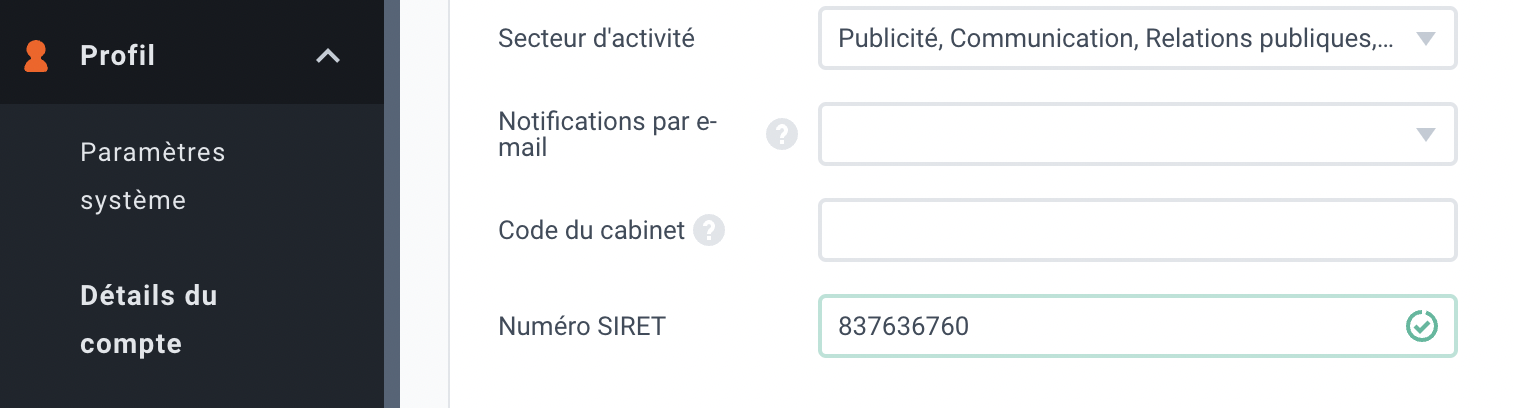This screenshot has width=1514, height=408.
Task: Click the Code du cabinet label
Action: click(x=591, y=231)
